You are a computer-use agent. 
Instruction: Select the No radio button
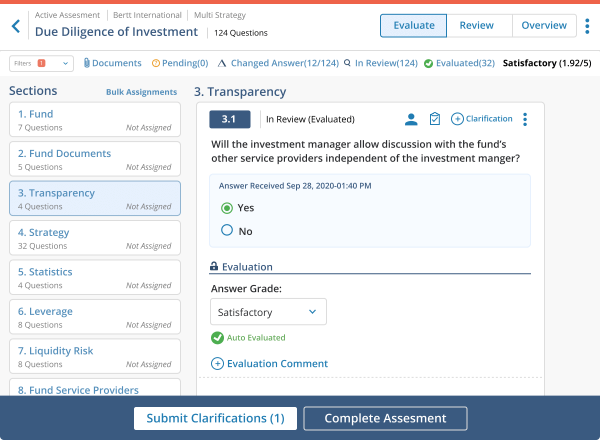[x=227, y=230]
